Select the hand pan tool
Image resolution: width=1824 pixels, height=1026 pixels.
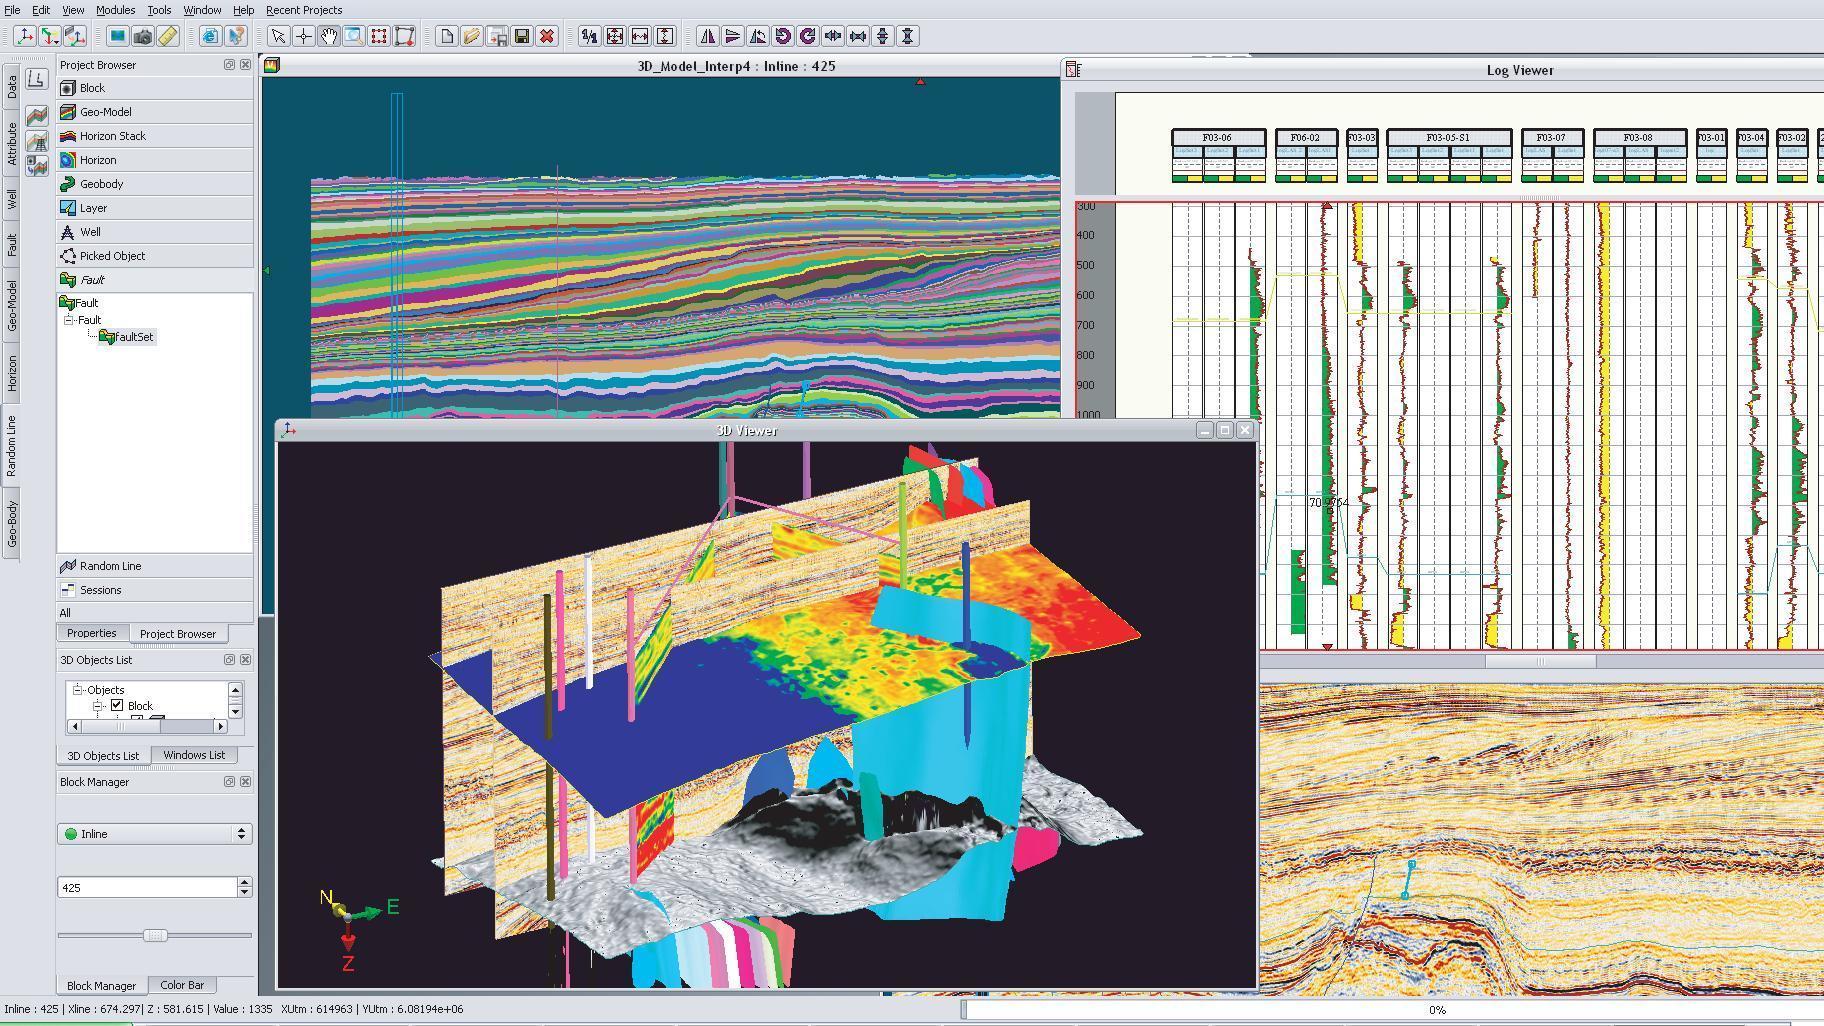click(x=328, y=36)
